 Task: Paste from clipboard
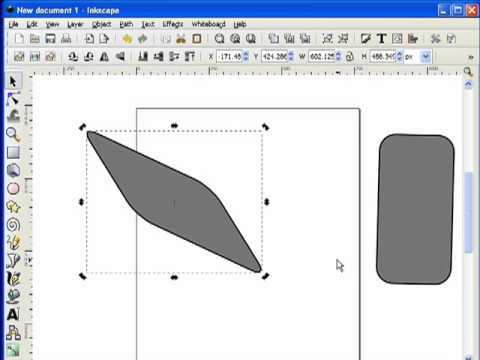click(197, 39)
